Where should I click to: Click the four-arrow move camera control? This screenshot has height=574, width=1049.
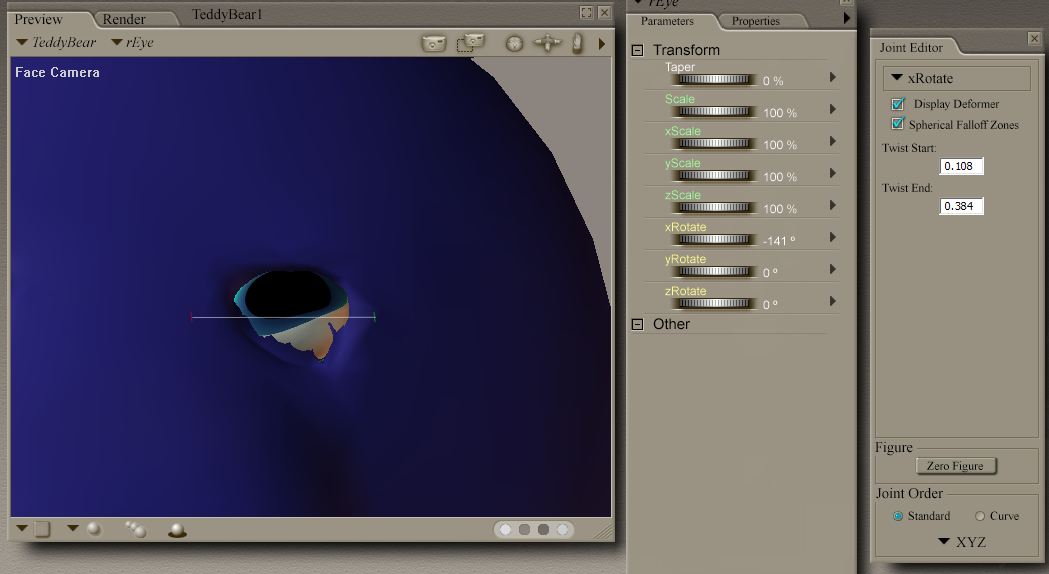pyautogui.click(x=547, y=44)
